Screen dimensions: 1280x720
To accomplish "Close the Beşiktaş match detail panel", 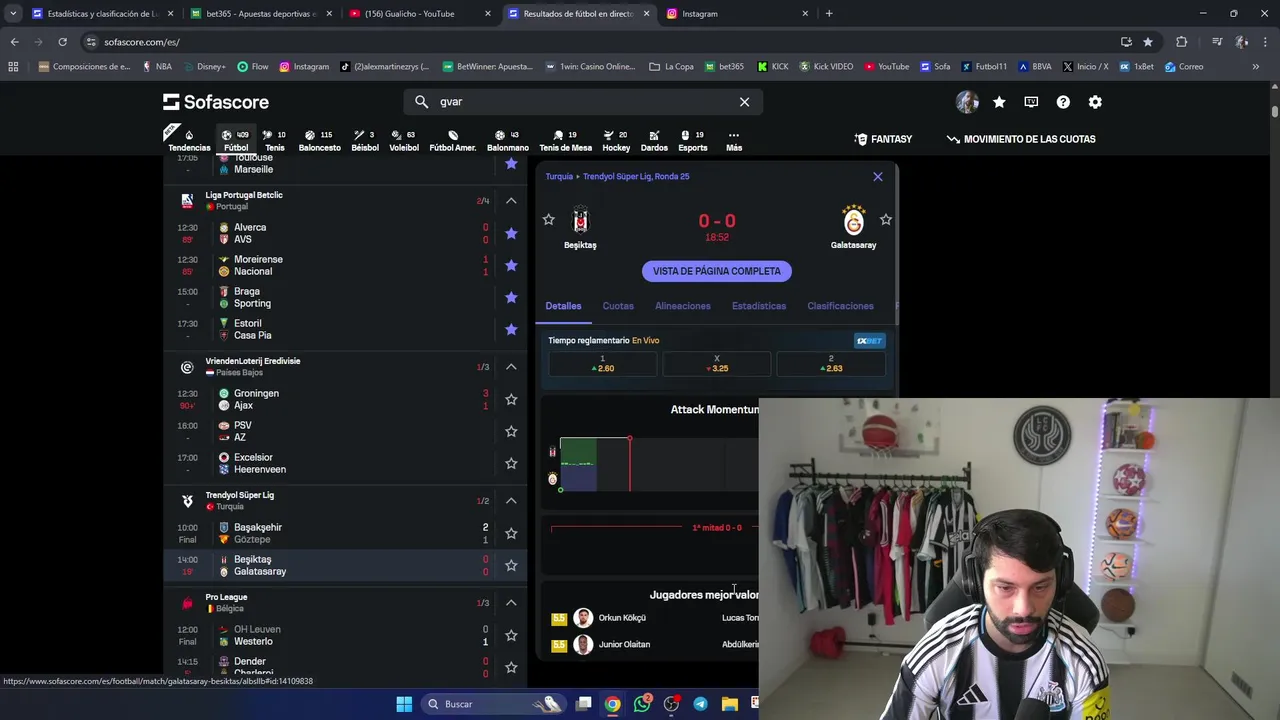I will (x=878, y=177).
